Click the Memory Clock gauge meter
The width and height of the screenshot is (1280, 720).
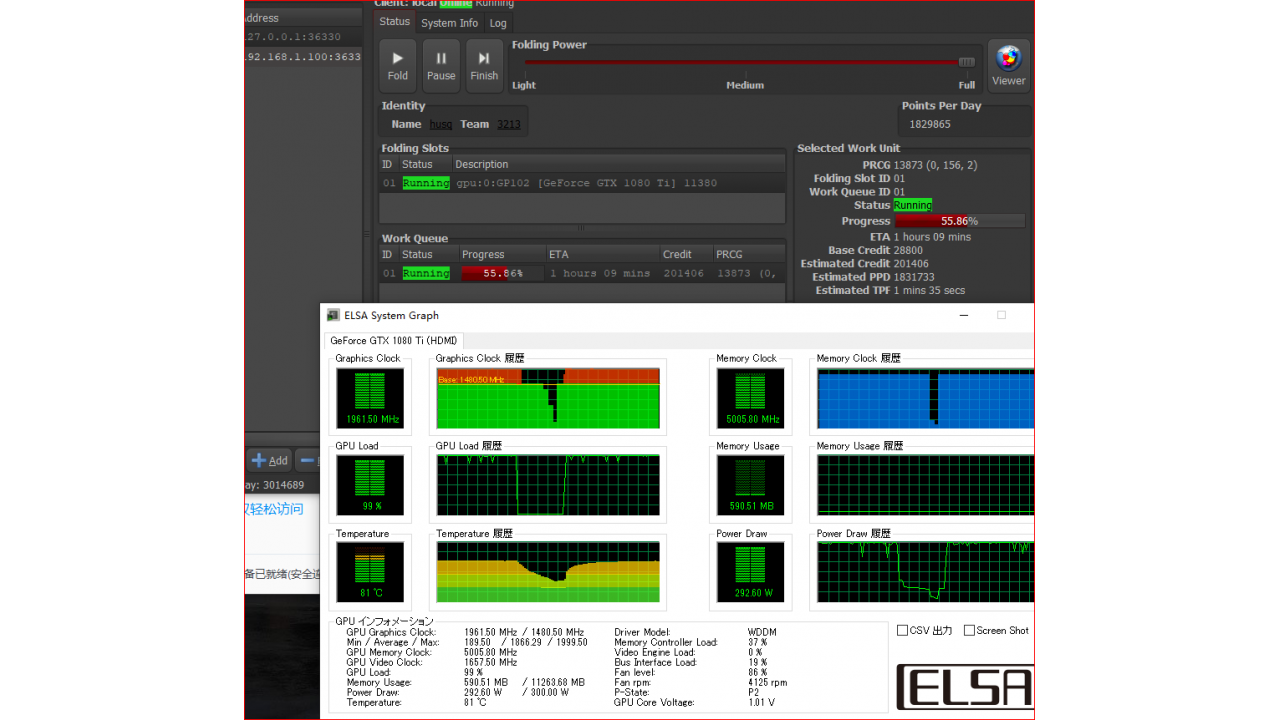751,399
